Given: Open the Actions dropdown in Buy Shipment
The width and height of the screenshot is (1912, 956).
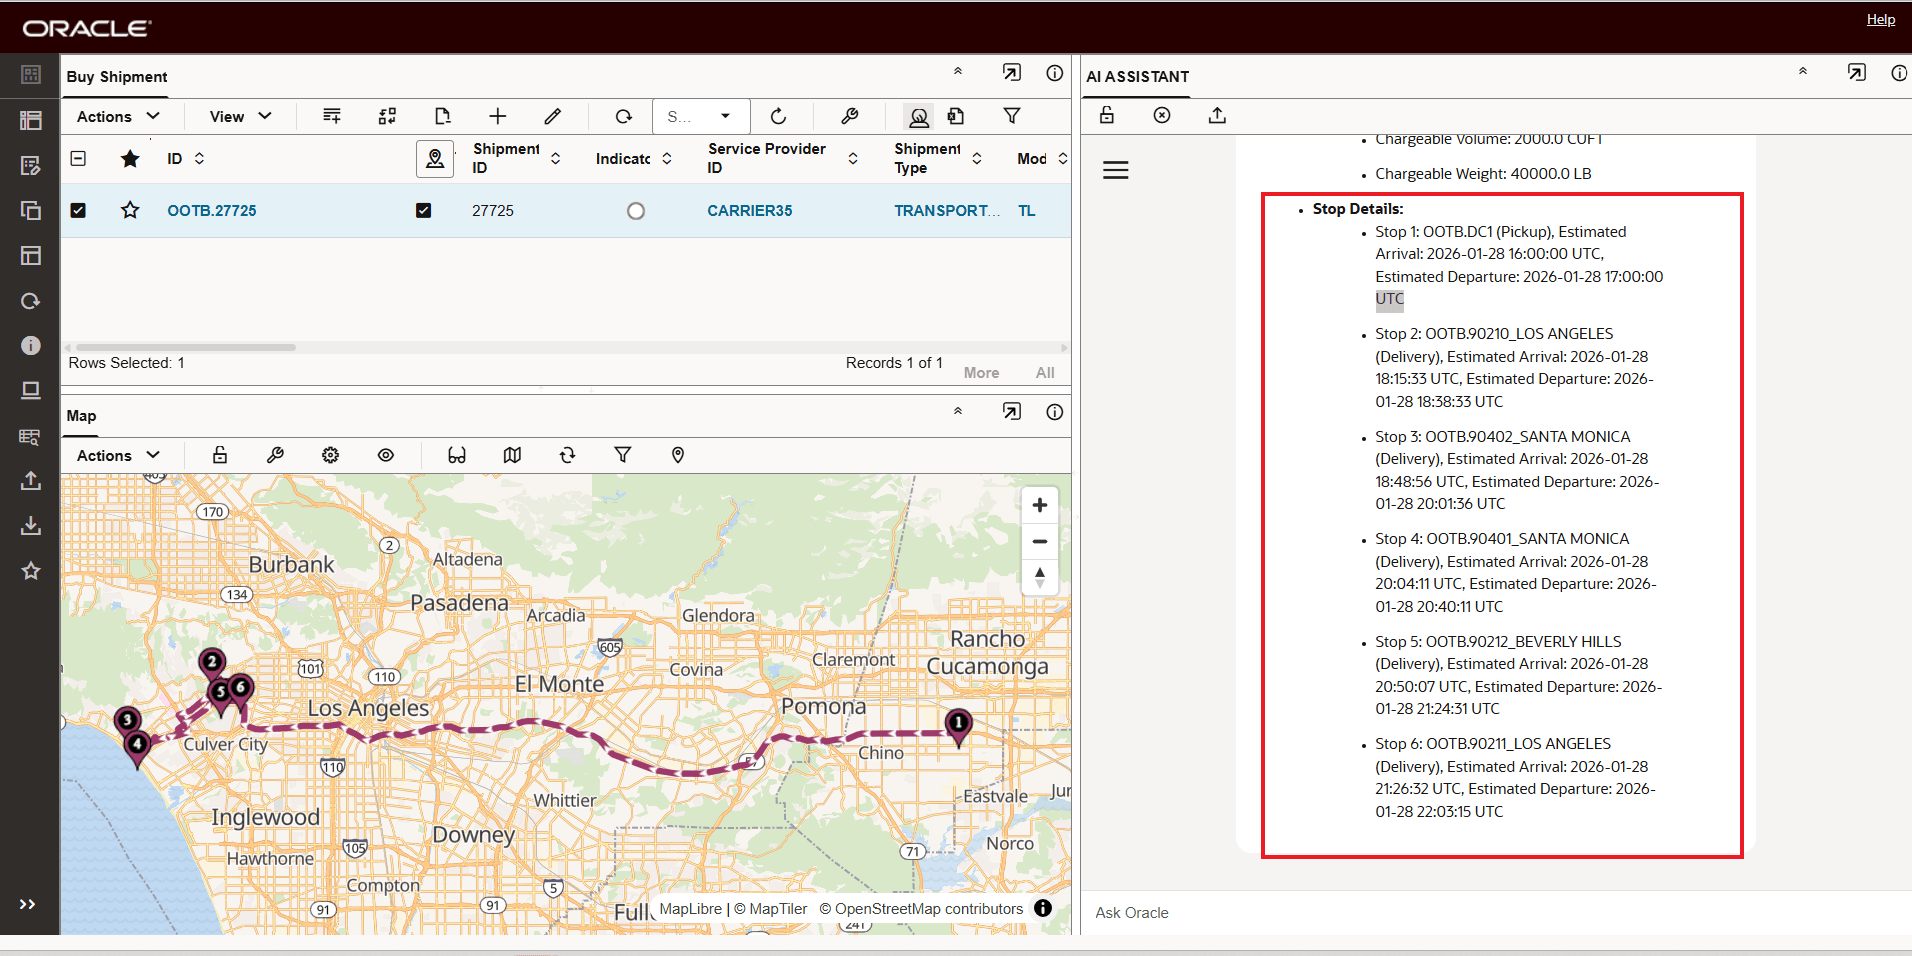Looking at the screenshot, I should pyautogui.click(x=117, y=116).
